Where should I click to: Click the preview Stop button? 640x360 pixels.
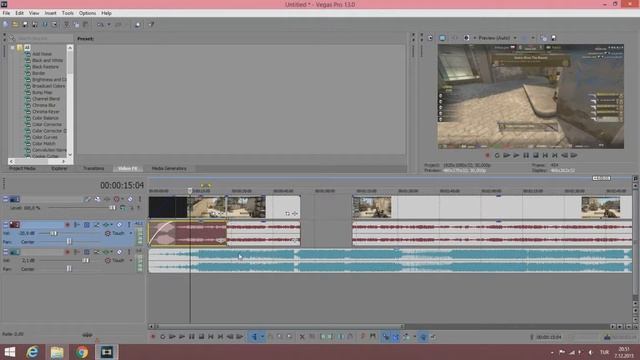coord(536,155)
